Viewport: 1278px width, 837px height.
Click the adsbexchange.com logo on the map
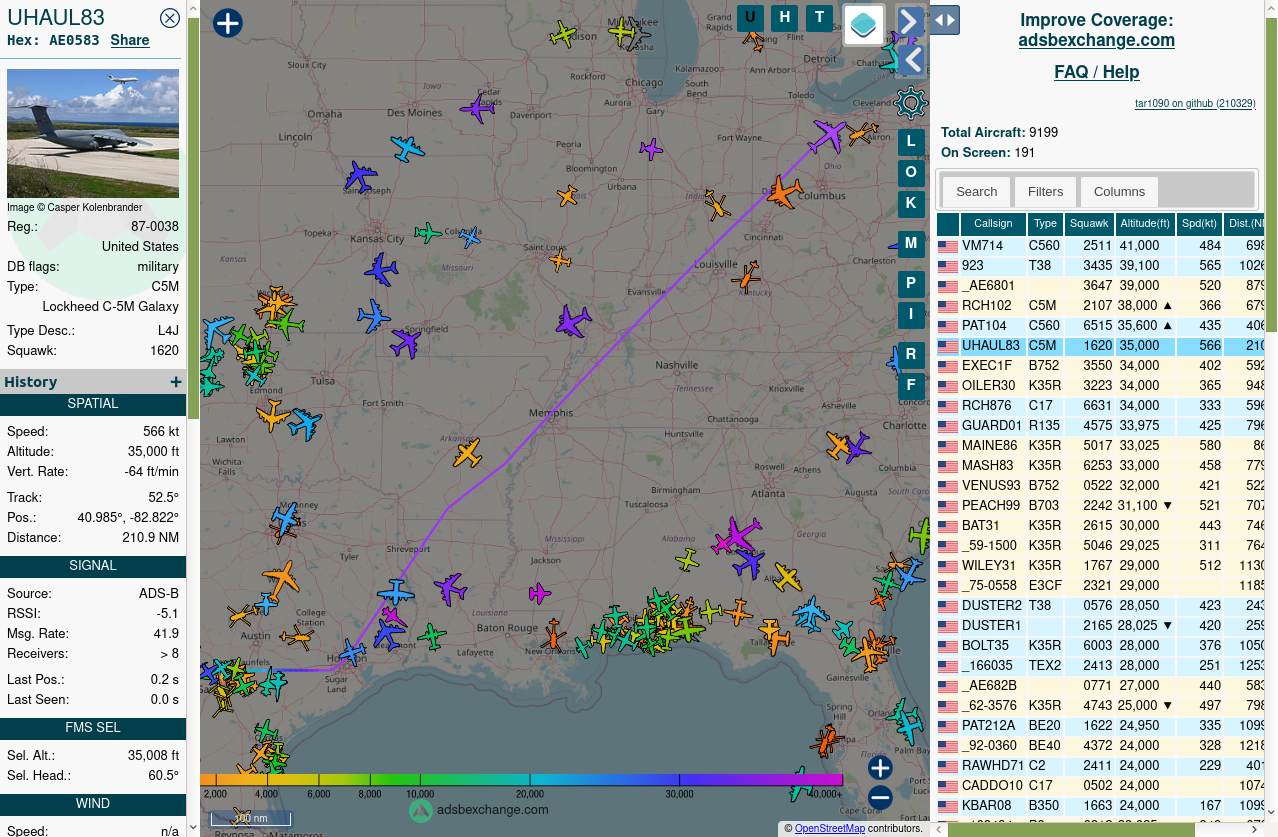(x=479, y=810)
